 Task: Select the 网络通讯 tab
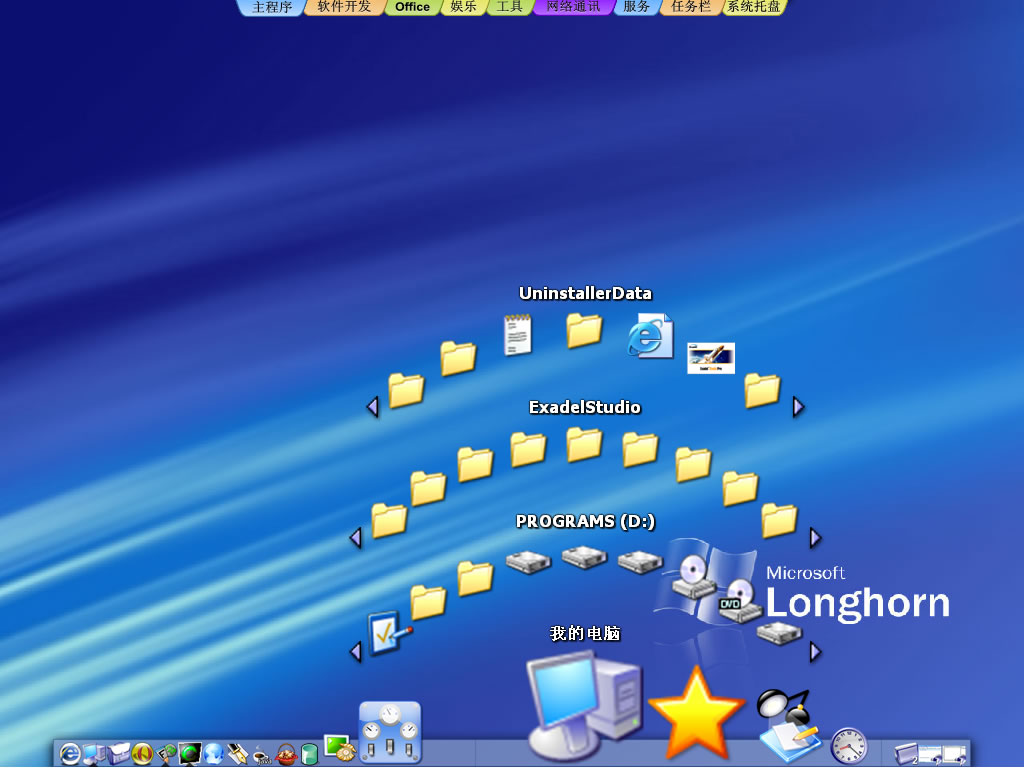coord(573,7)
